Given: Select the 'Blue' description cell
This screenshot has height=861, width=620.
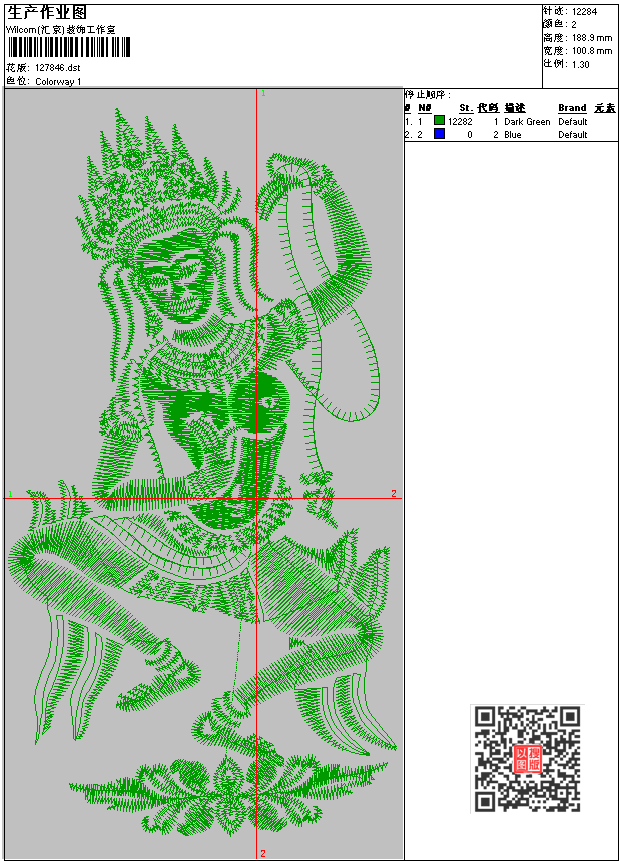Looking at the screenshot, I should (513, 135).
